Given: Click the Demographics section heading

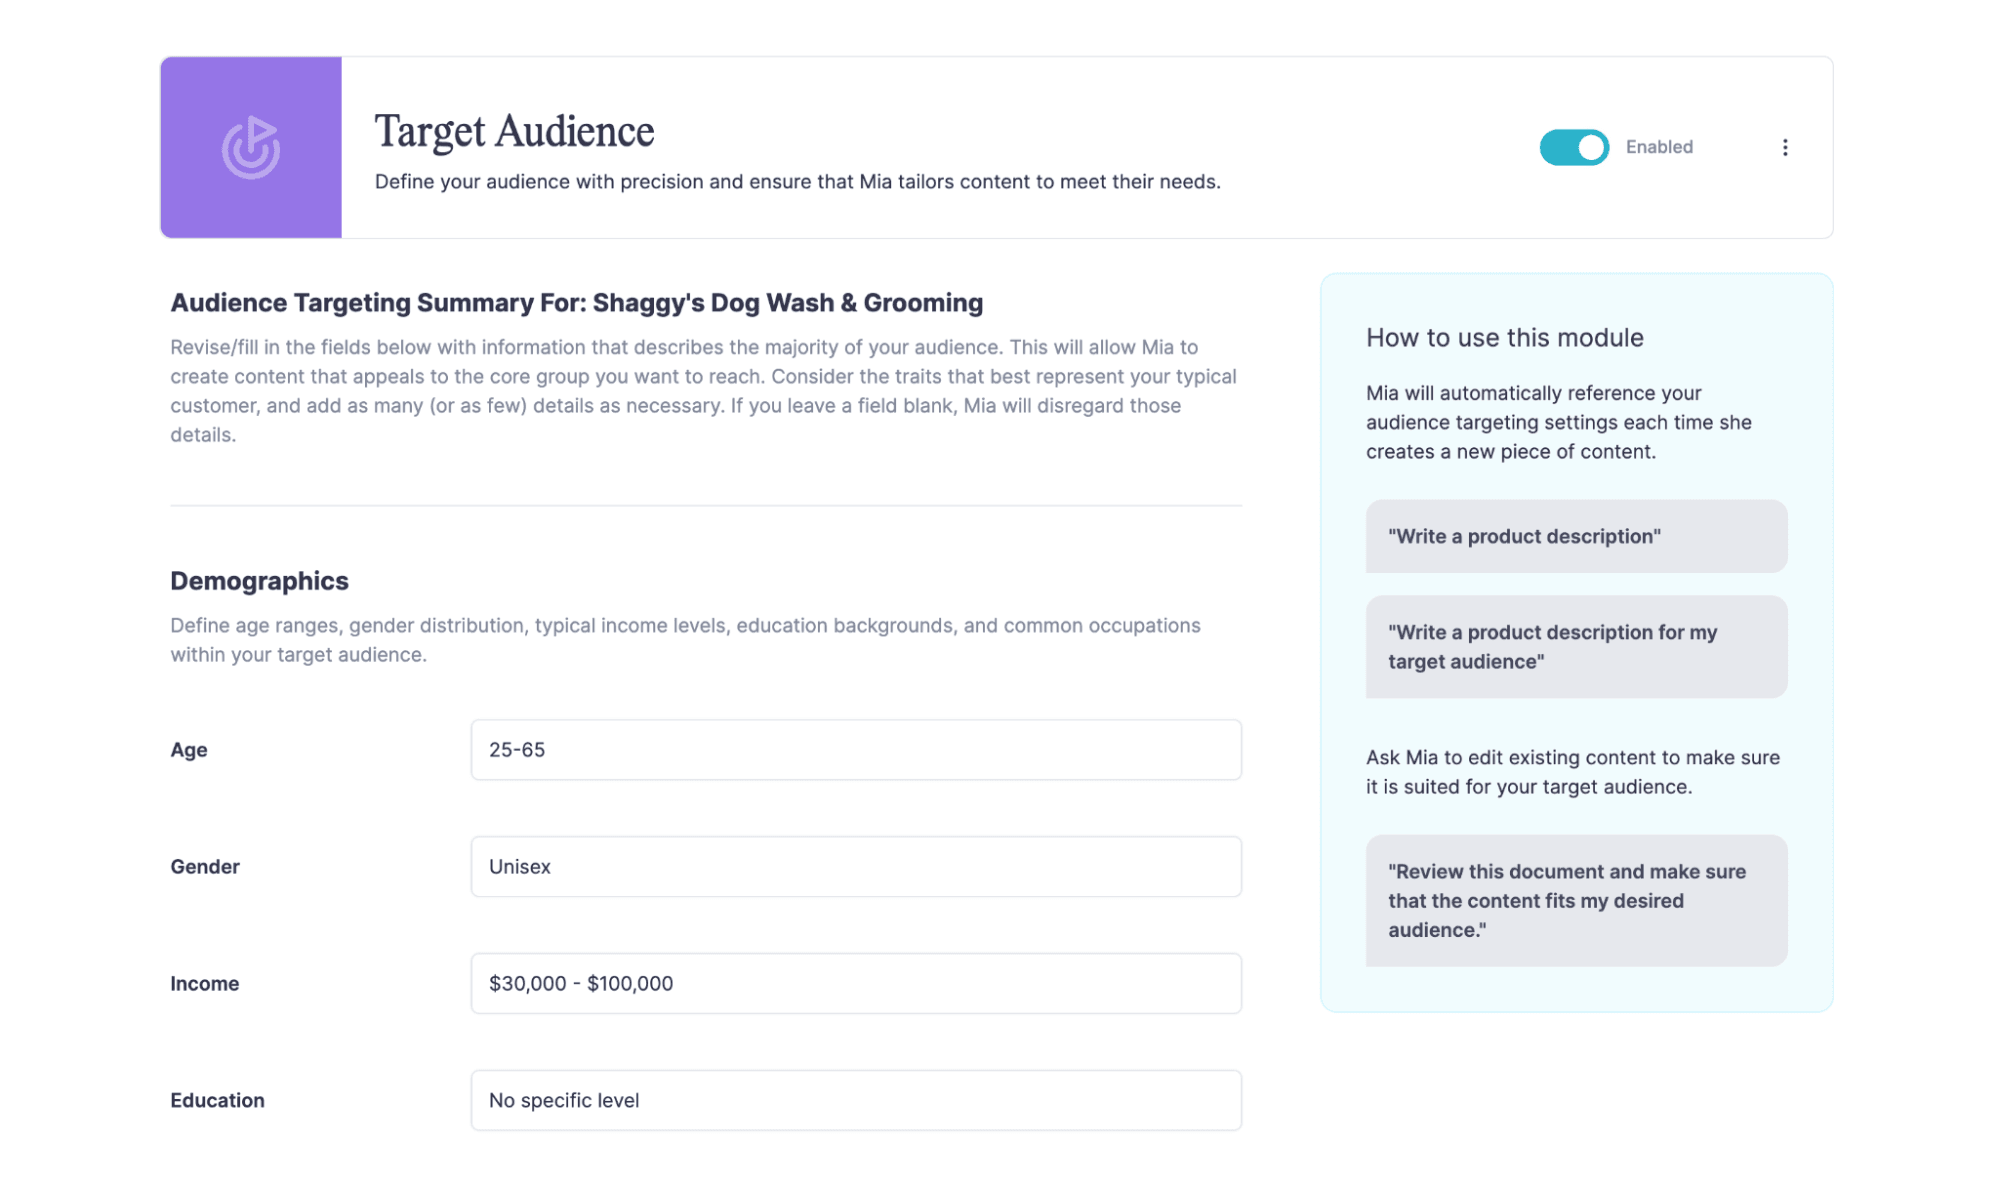Looking at the screenshot, I should 259,581.
